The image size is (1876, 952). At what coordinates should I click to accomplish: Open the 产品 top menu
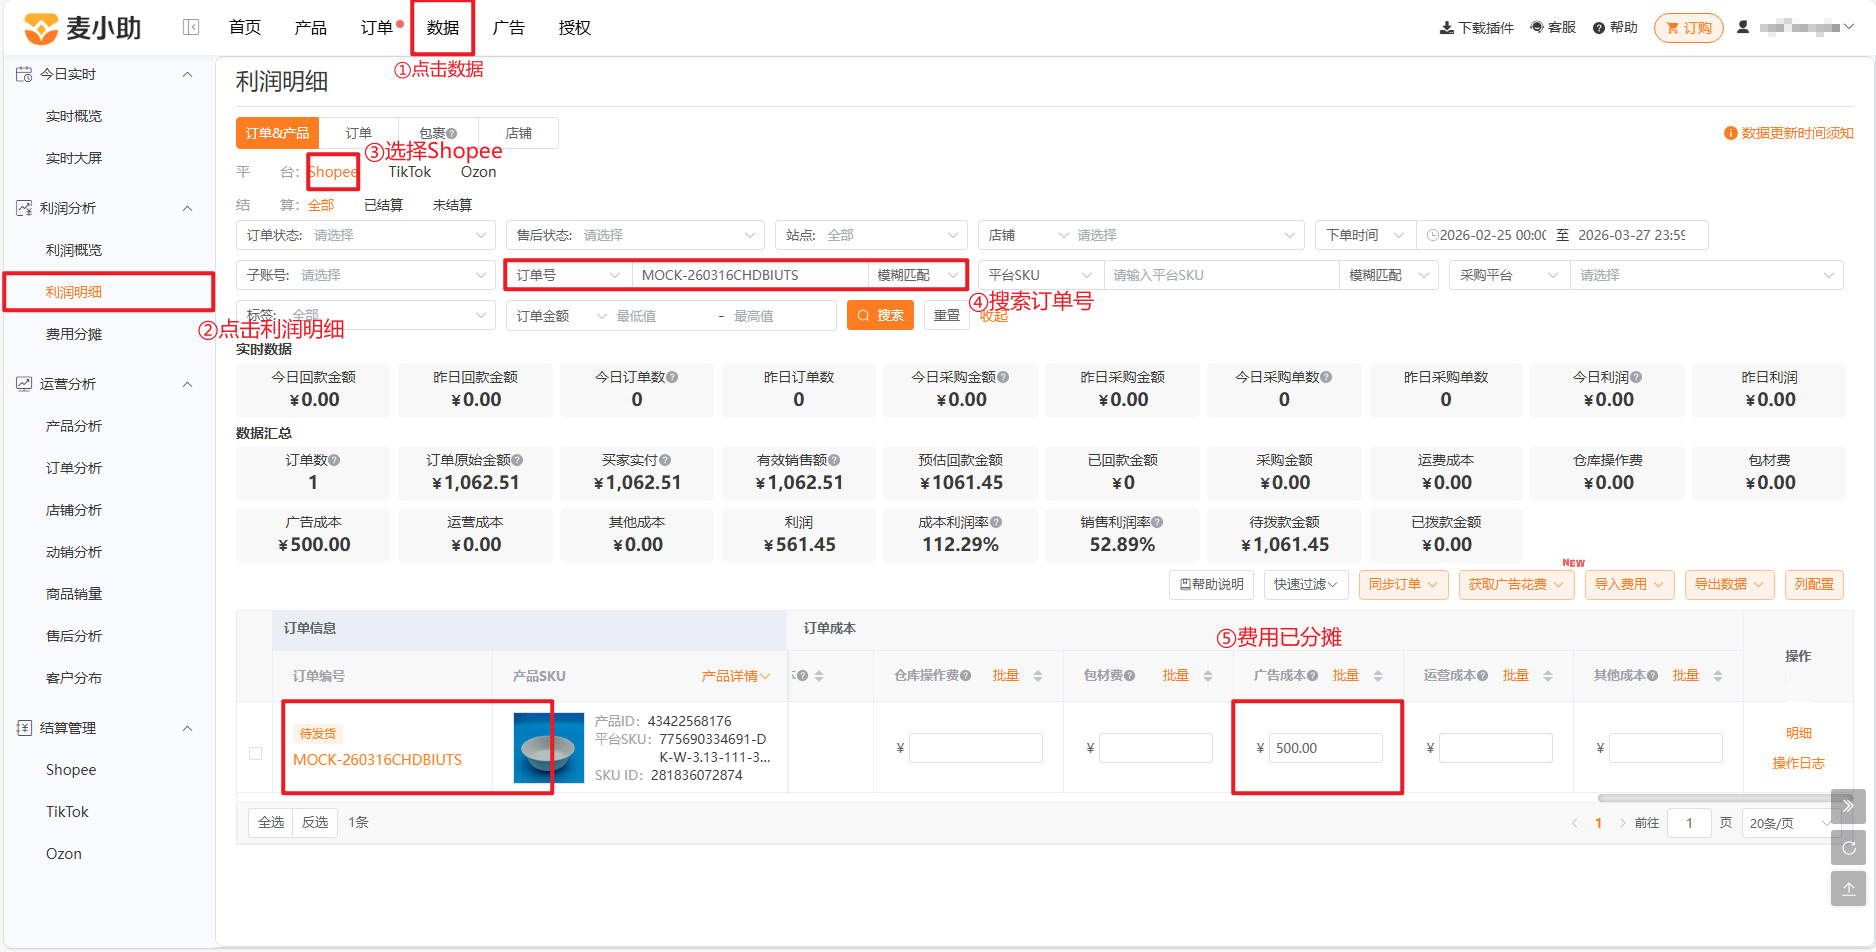click(311, 27)
